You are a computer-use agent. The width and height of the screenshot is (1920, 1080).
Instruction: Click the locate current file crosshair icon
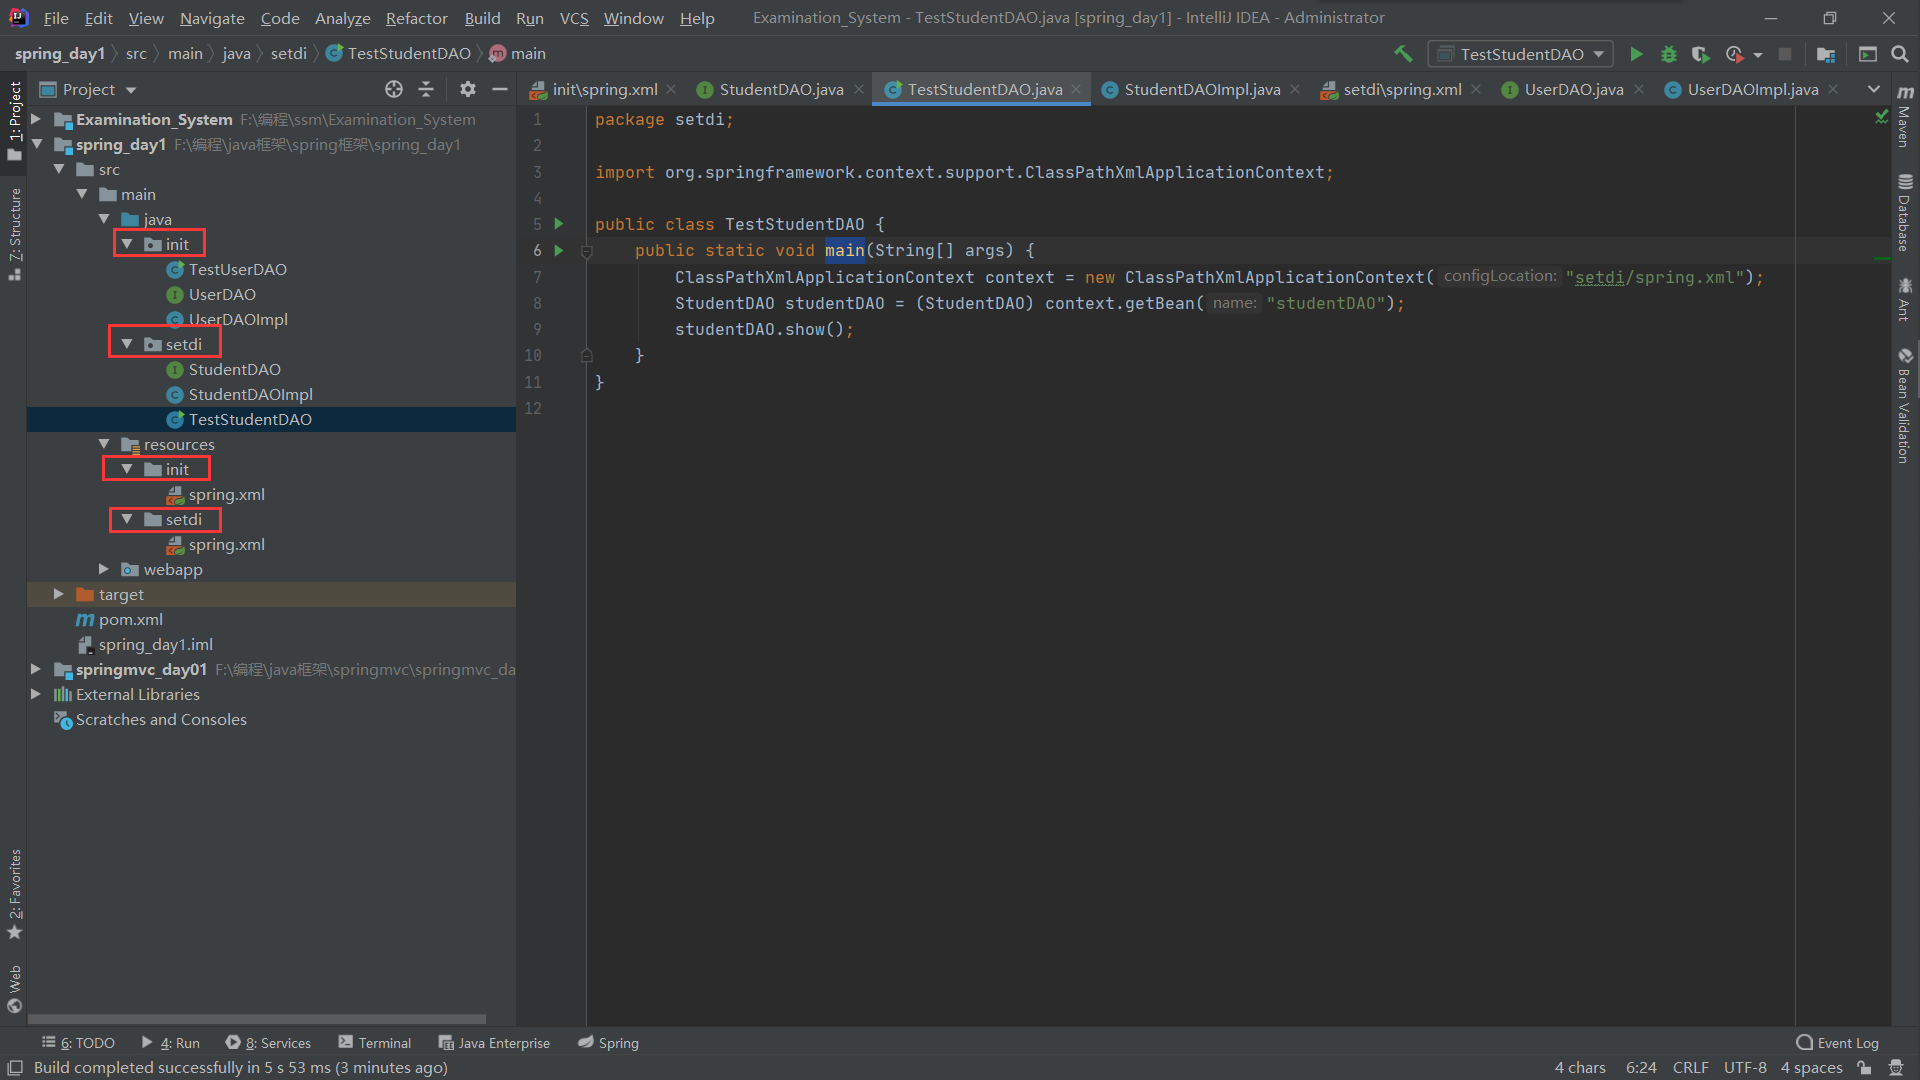[x=394, y=89]
